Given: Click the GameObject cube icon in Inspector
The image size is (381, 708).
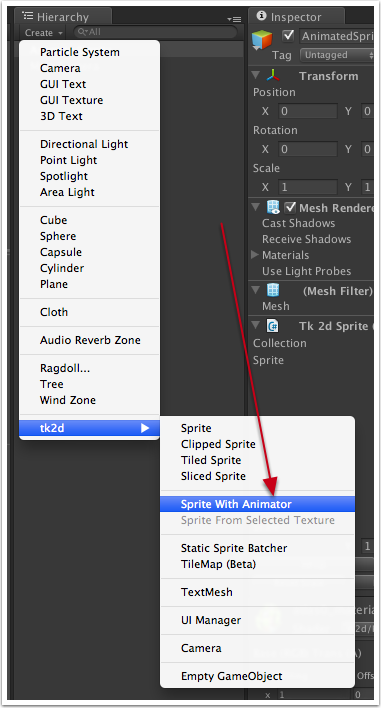Looking at the screenshot, I should click(x=262, y=40).
